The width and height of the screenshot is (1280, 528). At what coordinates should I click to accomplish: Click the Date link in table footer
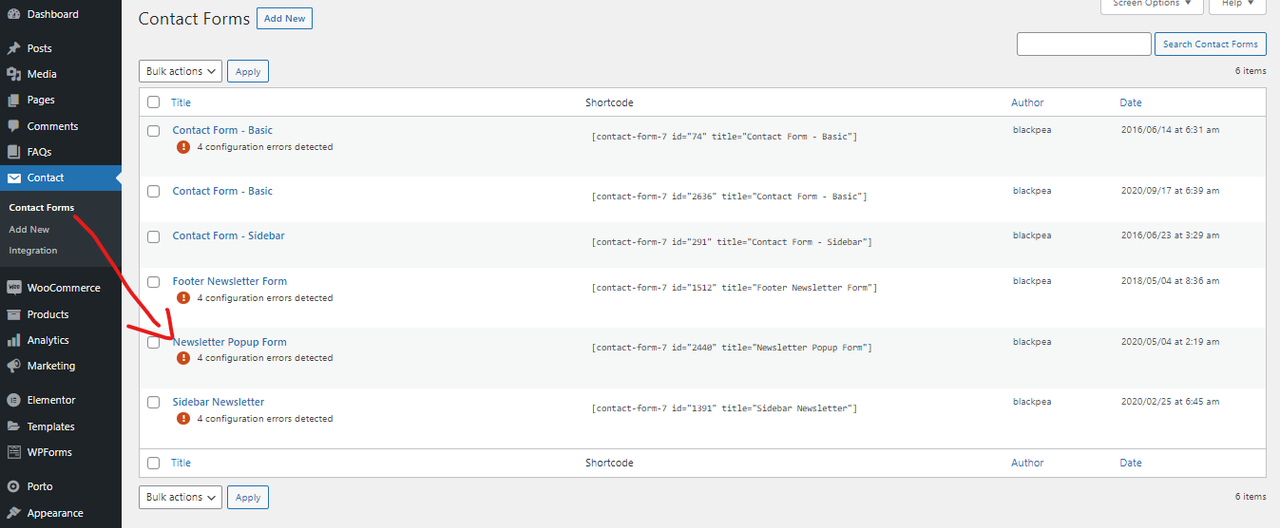[1131, 463]
